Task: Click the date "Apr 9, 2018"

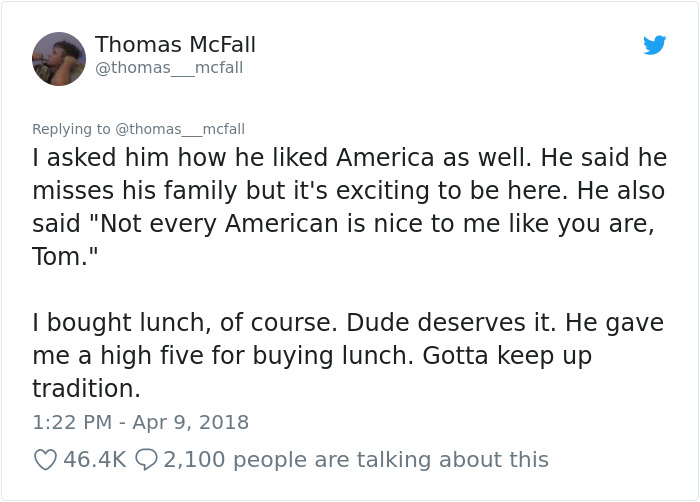Action: (192, 422)
